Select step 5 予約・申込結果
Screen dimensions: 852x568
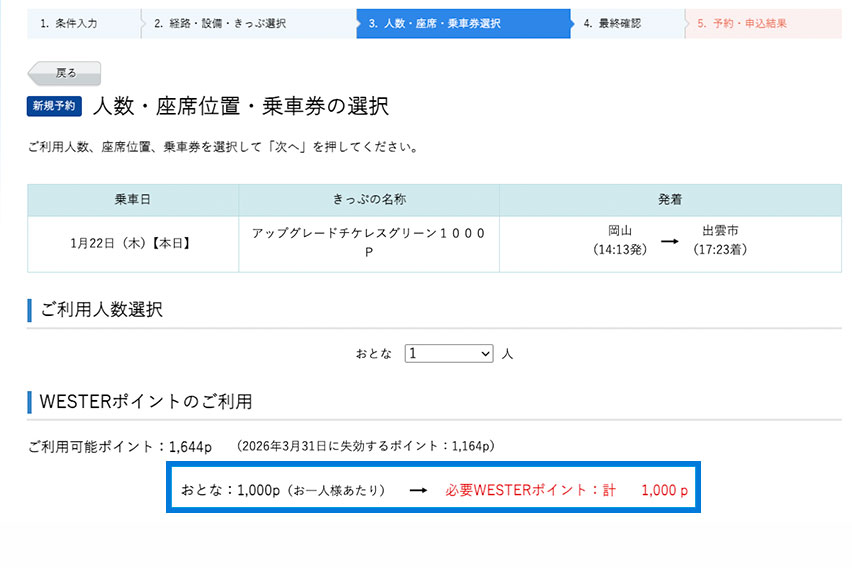coord(755,23)
